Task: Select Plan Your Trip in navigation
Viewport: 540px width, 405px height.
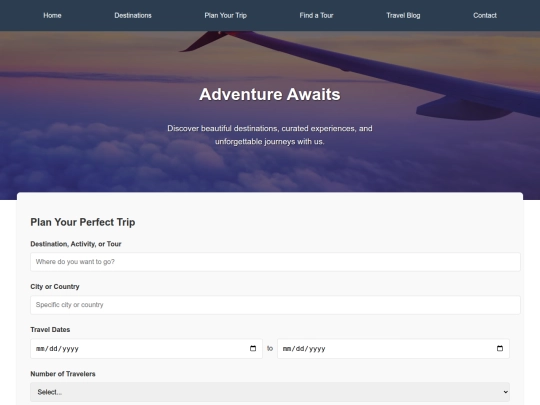Action: tap(226, 15)
